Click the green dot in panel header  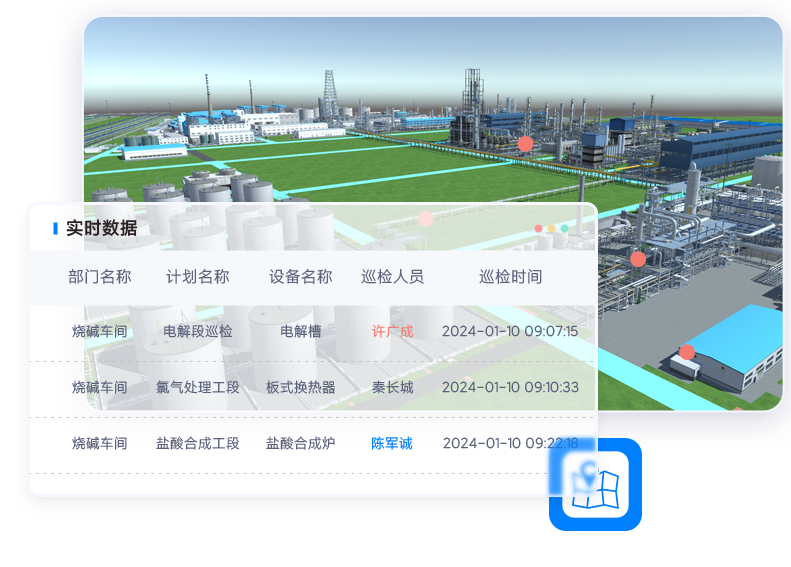tap(564, 229)
